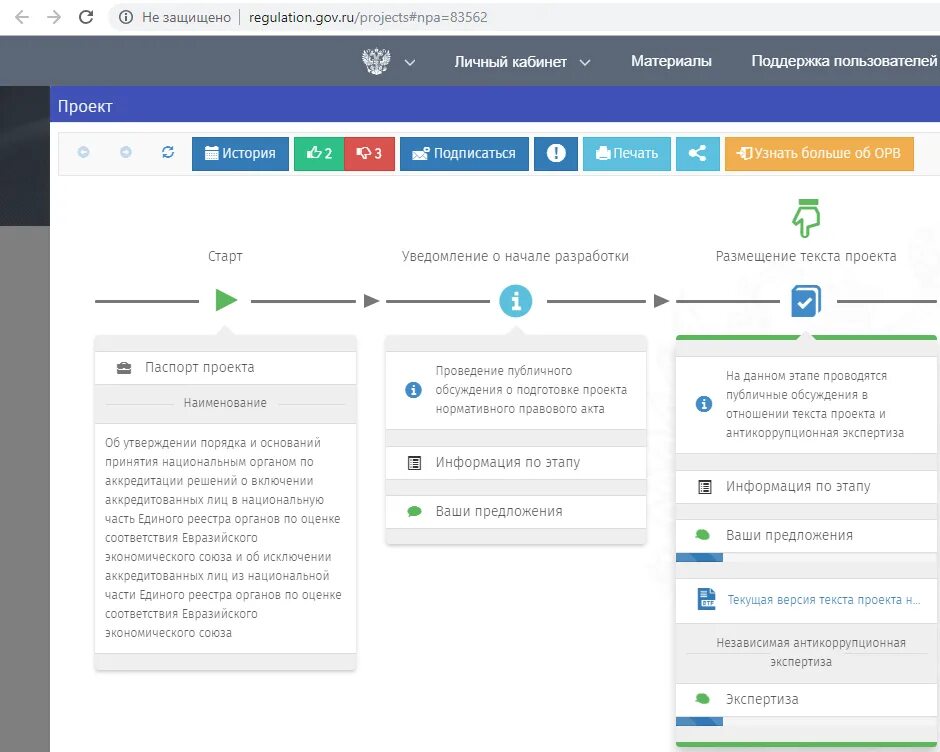940x752 pixels.
Task: Expand the chevron beside Личный кабинет
Action: click(585, 62)
